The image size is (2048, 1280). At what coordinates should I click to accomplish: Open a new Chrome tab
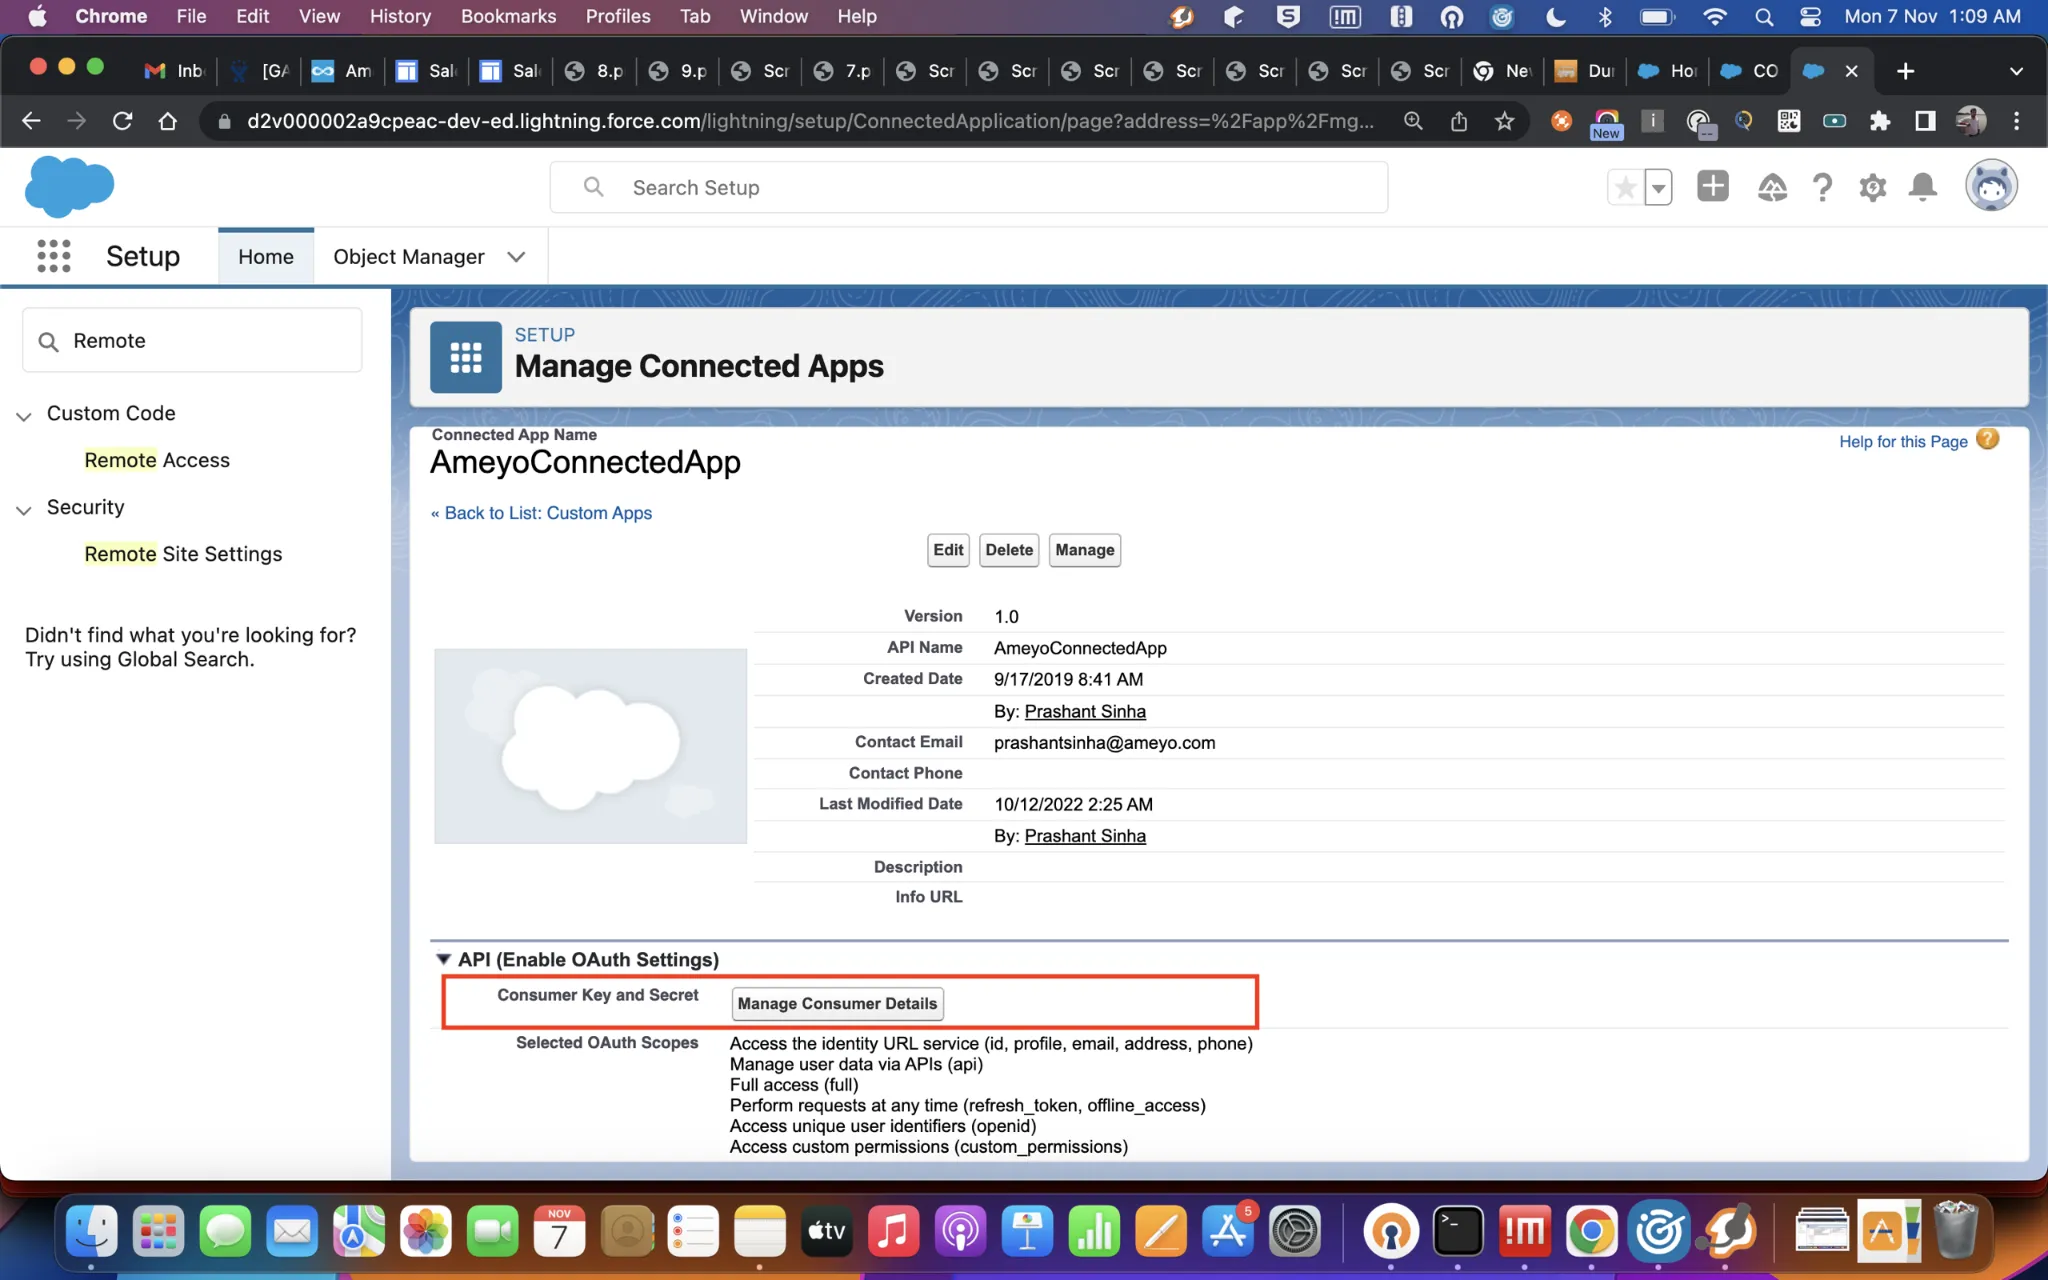click(1905, 71)
